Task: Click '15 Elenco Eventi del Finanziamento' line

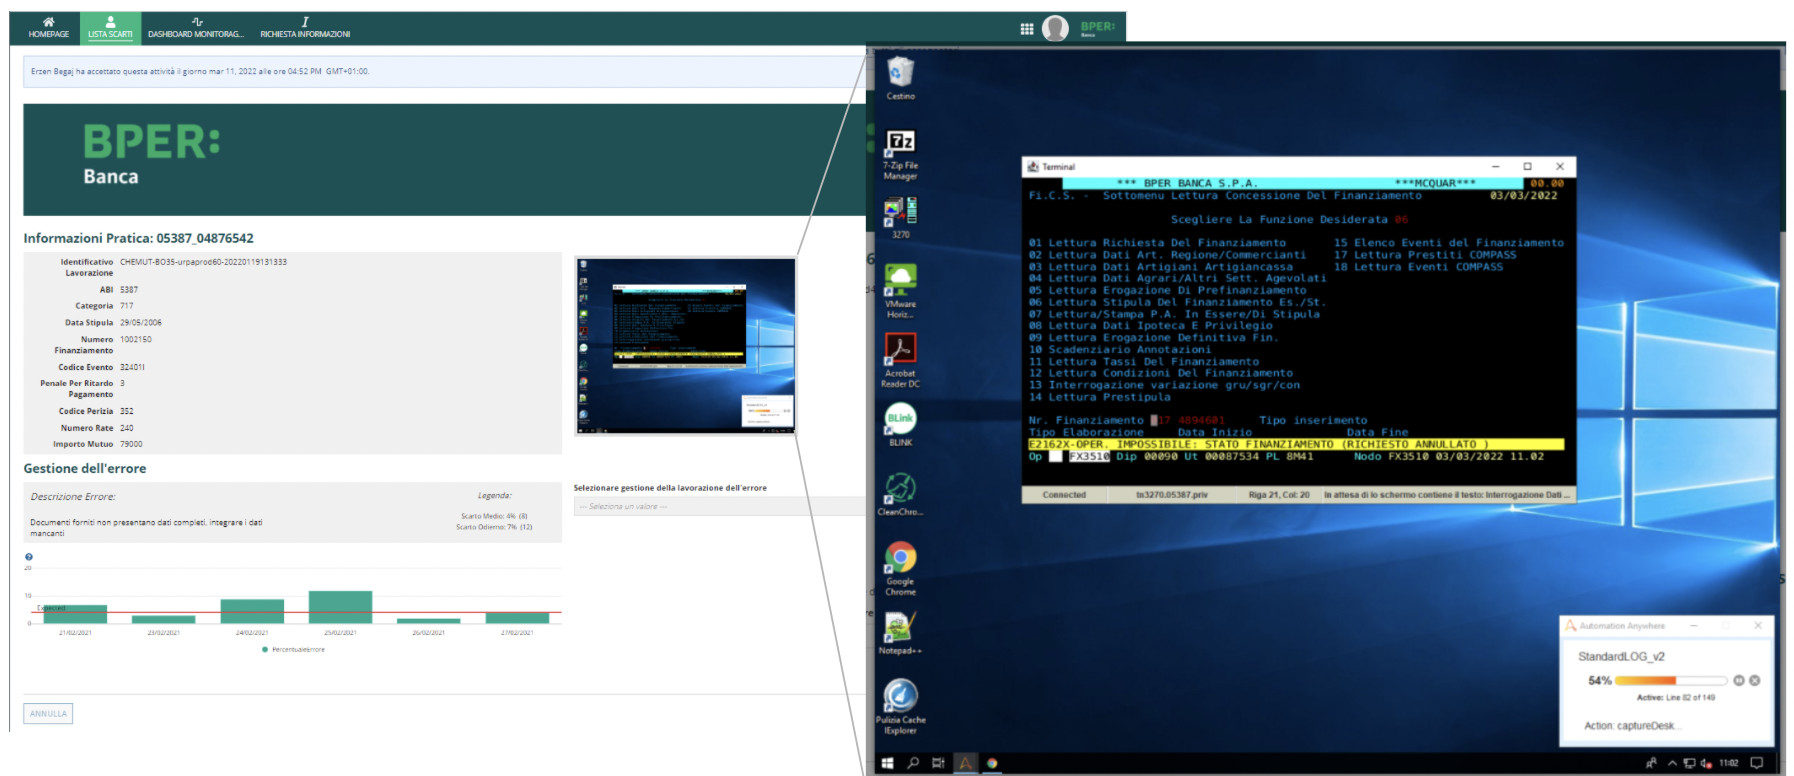Action: click(x=1448, y=243)
